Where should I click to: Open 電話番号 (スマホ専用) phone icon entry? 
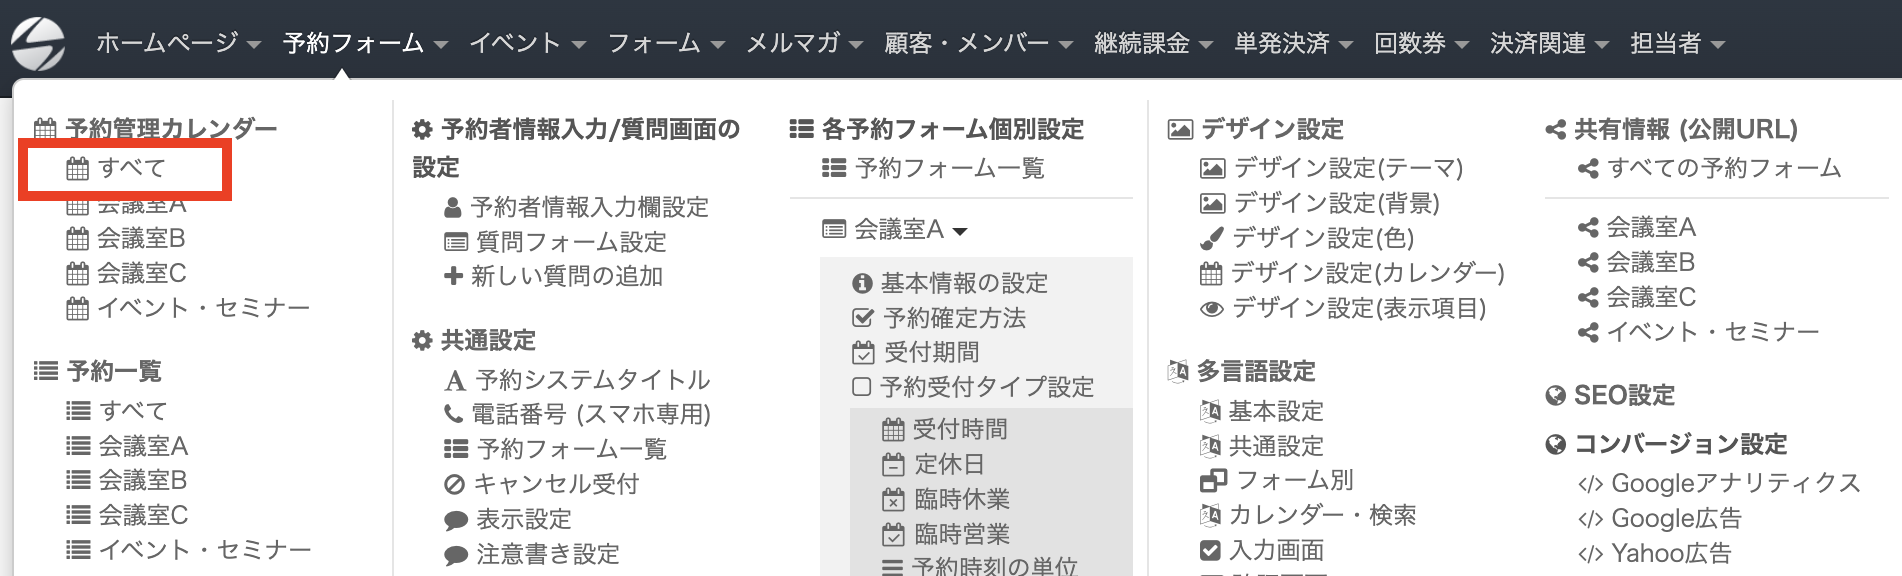pos(577,414)
